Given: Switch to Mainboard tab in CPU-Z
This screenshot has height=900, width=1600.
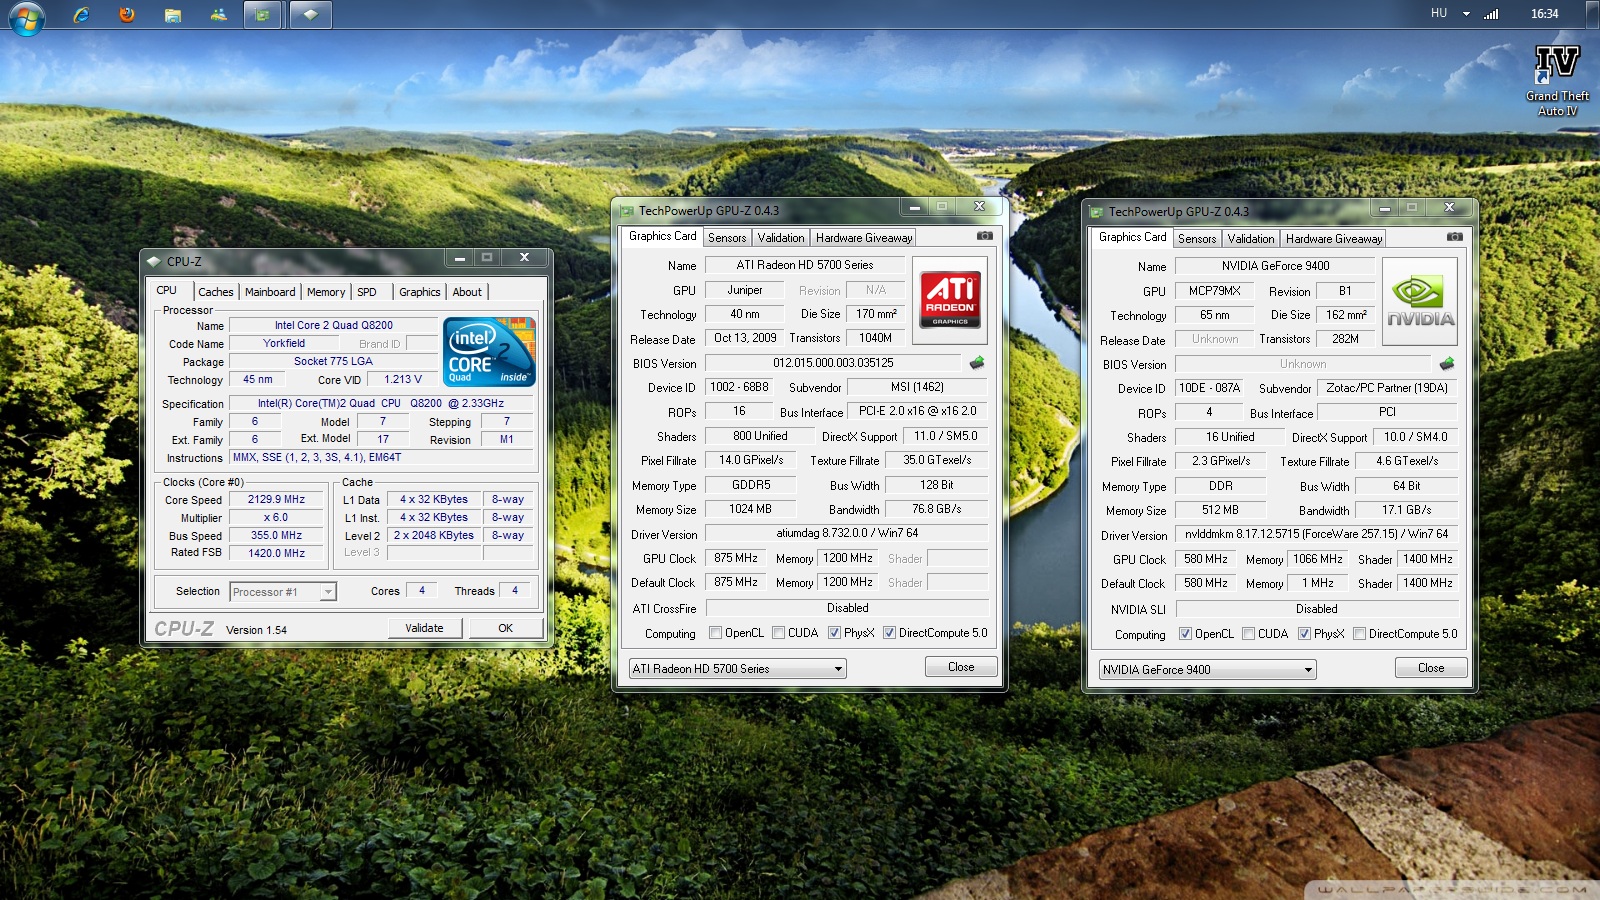Looking at the screenshot, I should click(270, 292).
